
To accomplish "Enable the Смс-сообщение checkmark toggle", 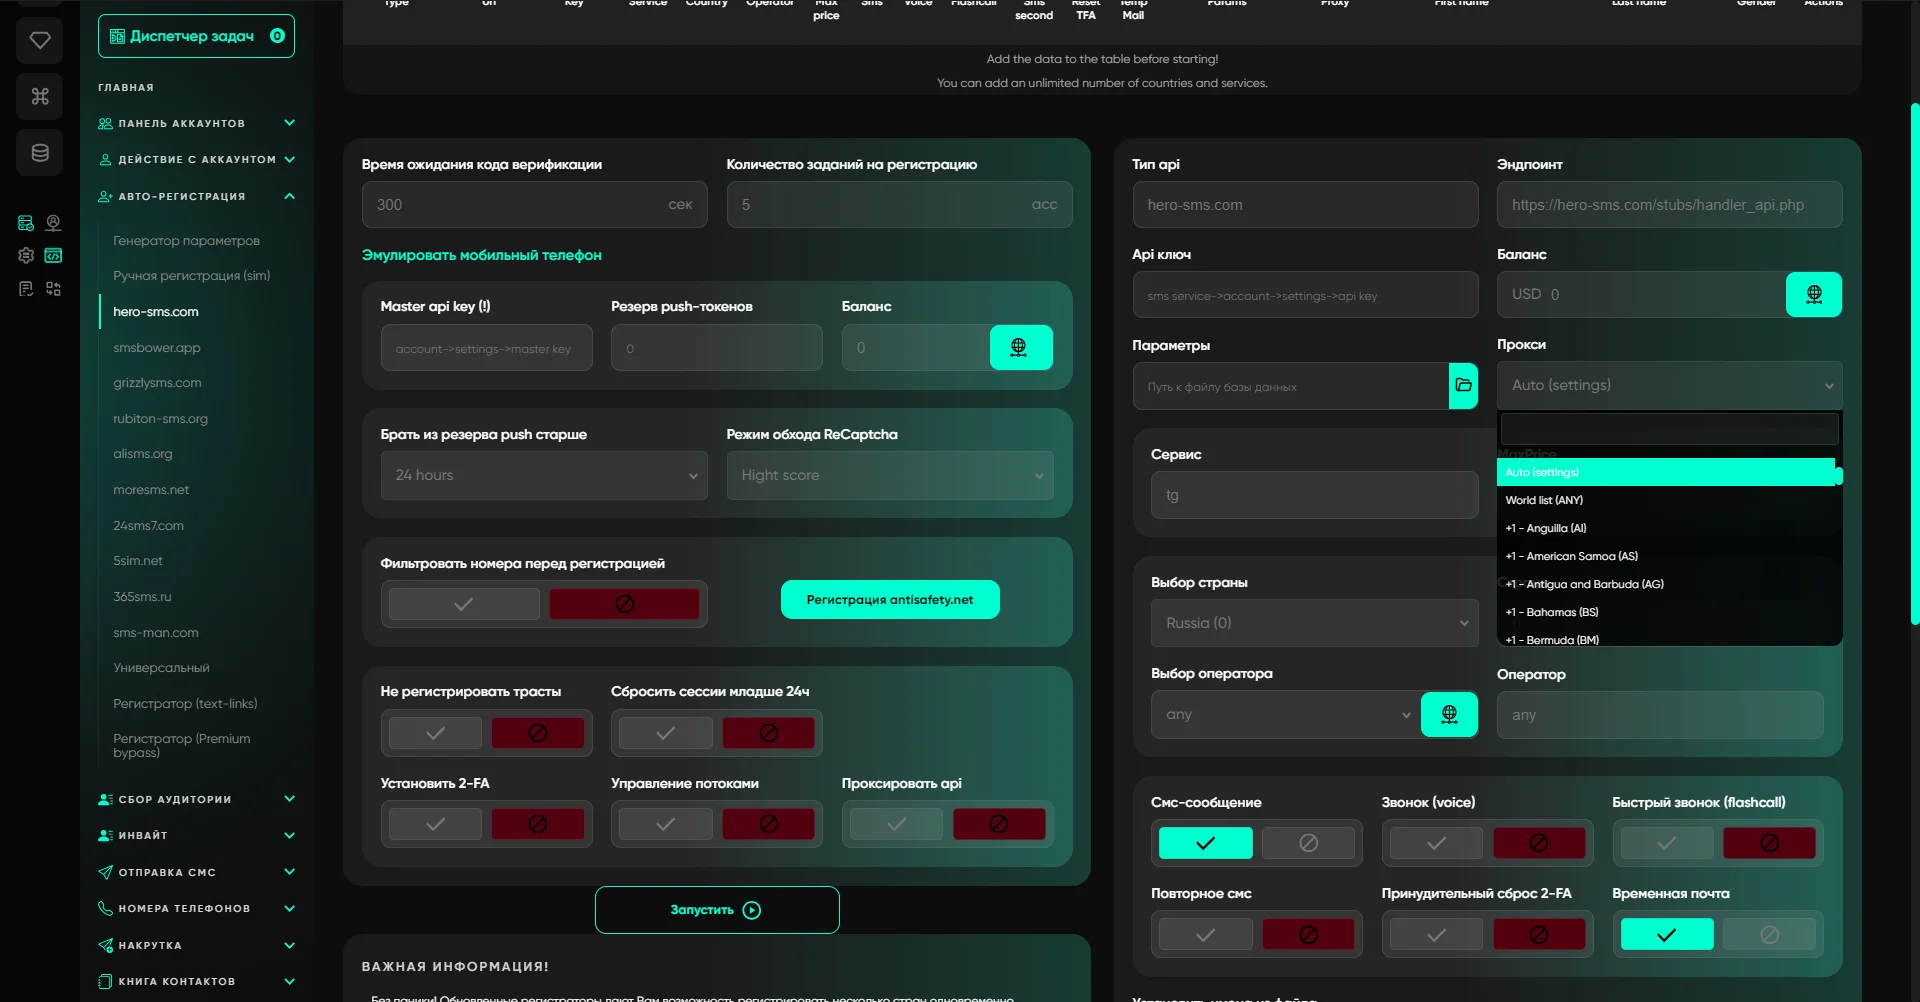I will 1205,843.
